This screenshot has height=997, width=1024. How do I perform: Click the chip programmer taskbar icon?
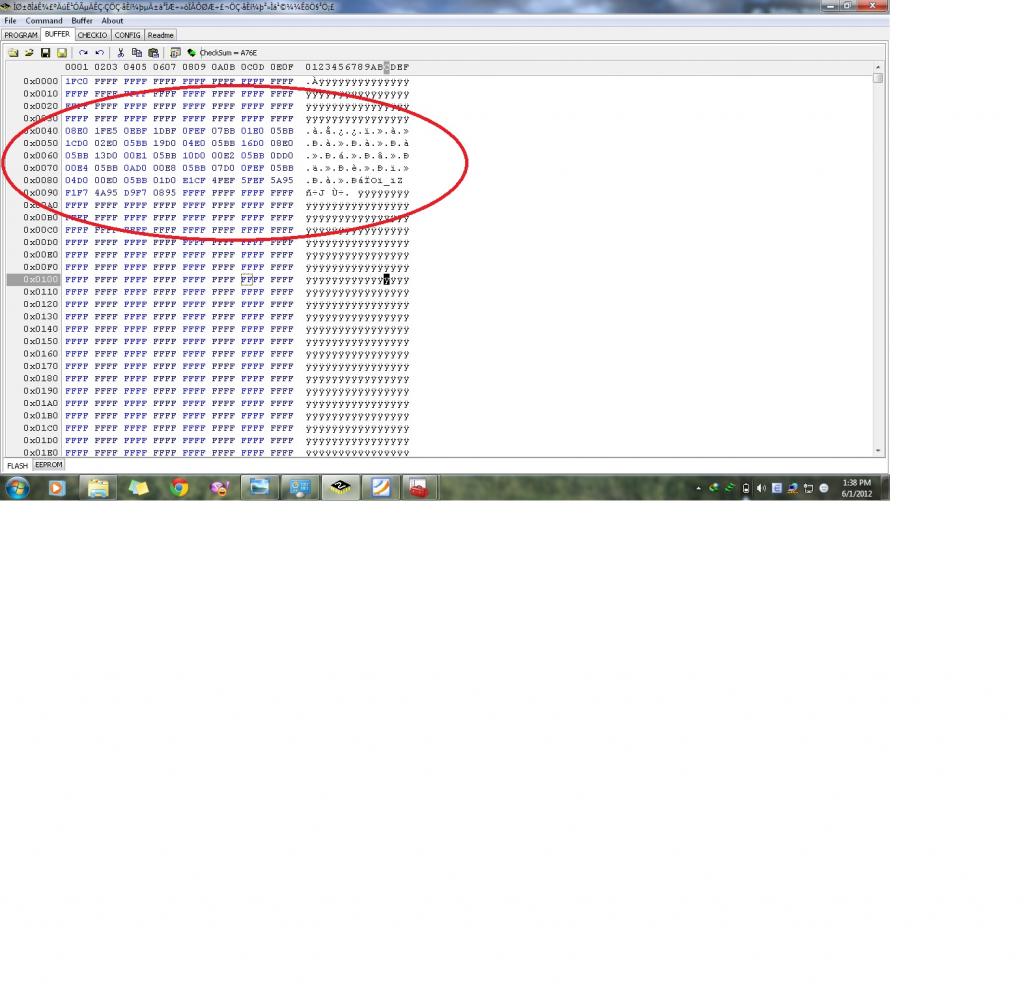coord(340,488)
